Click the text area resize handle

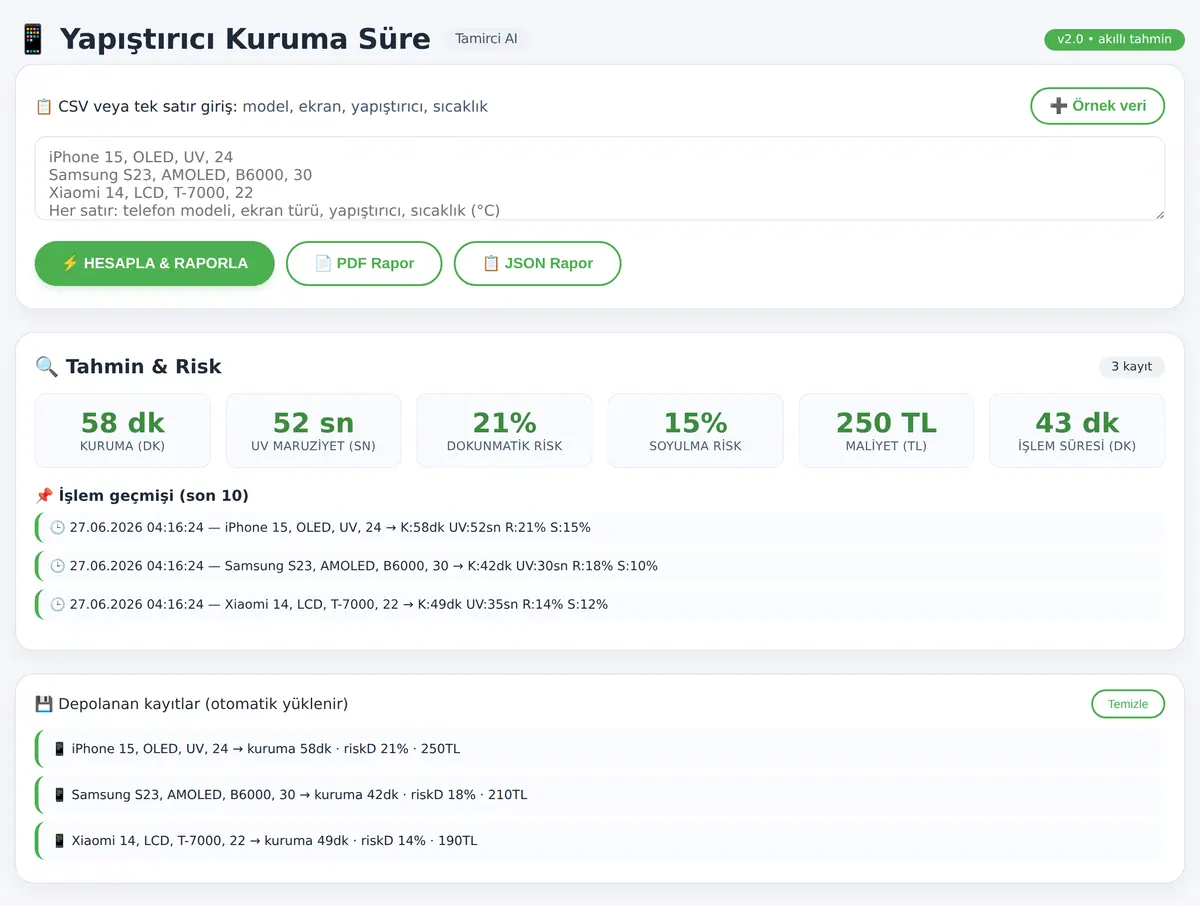coord(1158,213)
